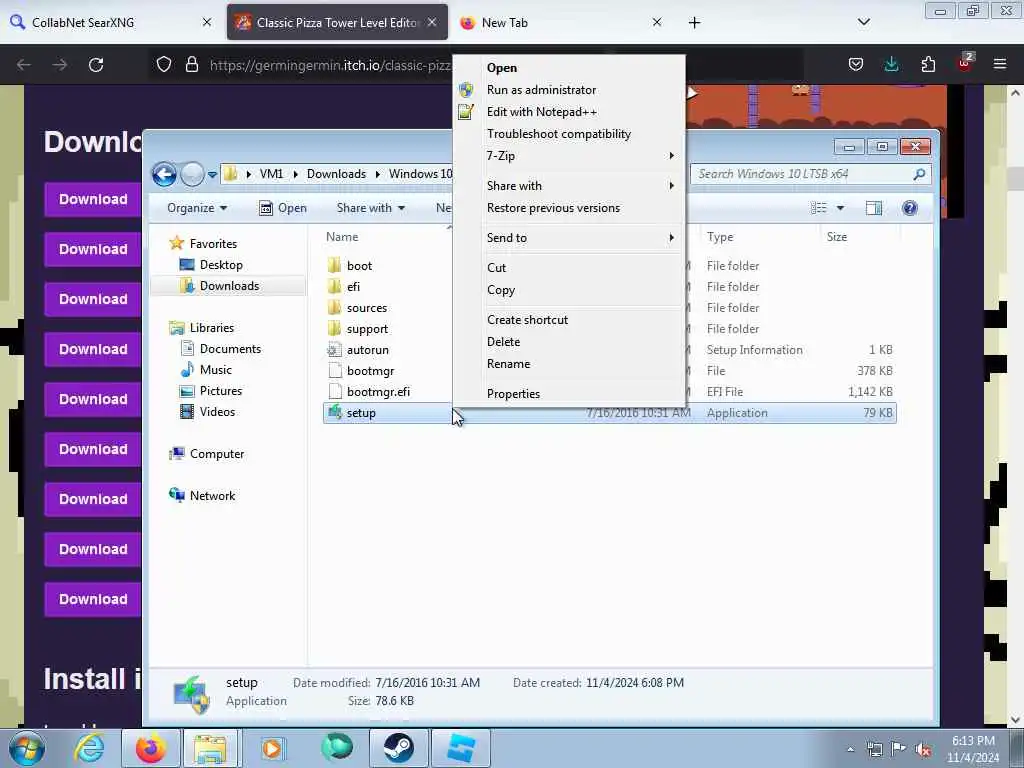Image resolution: width=1024 pixels, height=768 pixels.
Task: Open Firefox extensions puzzle icon
Action: point(927,64)
